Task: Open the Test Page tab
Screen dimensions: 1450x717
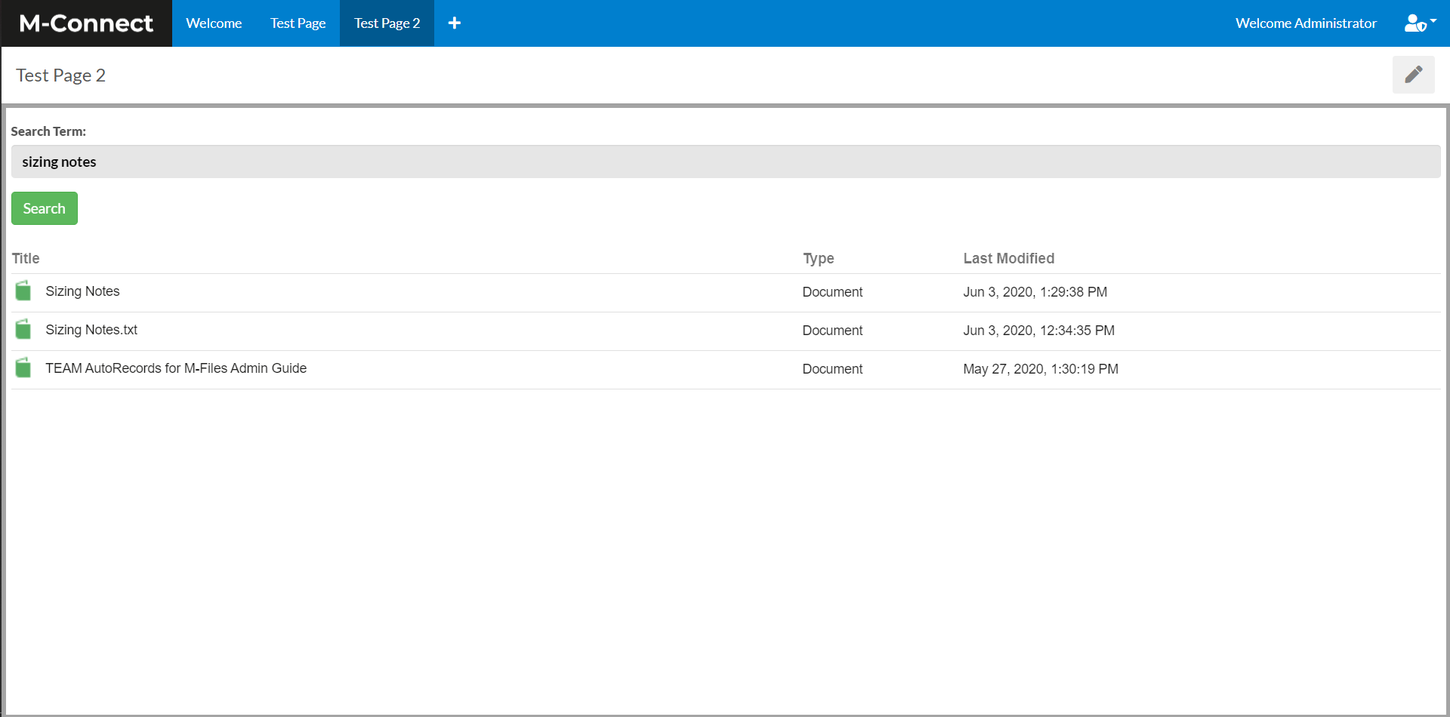Action: (298, 23)
